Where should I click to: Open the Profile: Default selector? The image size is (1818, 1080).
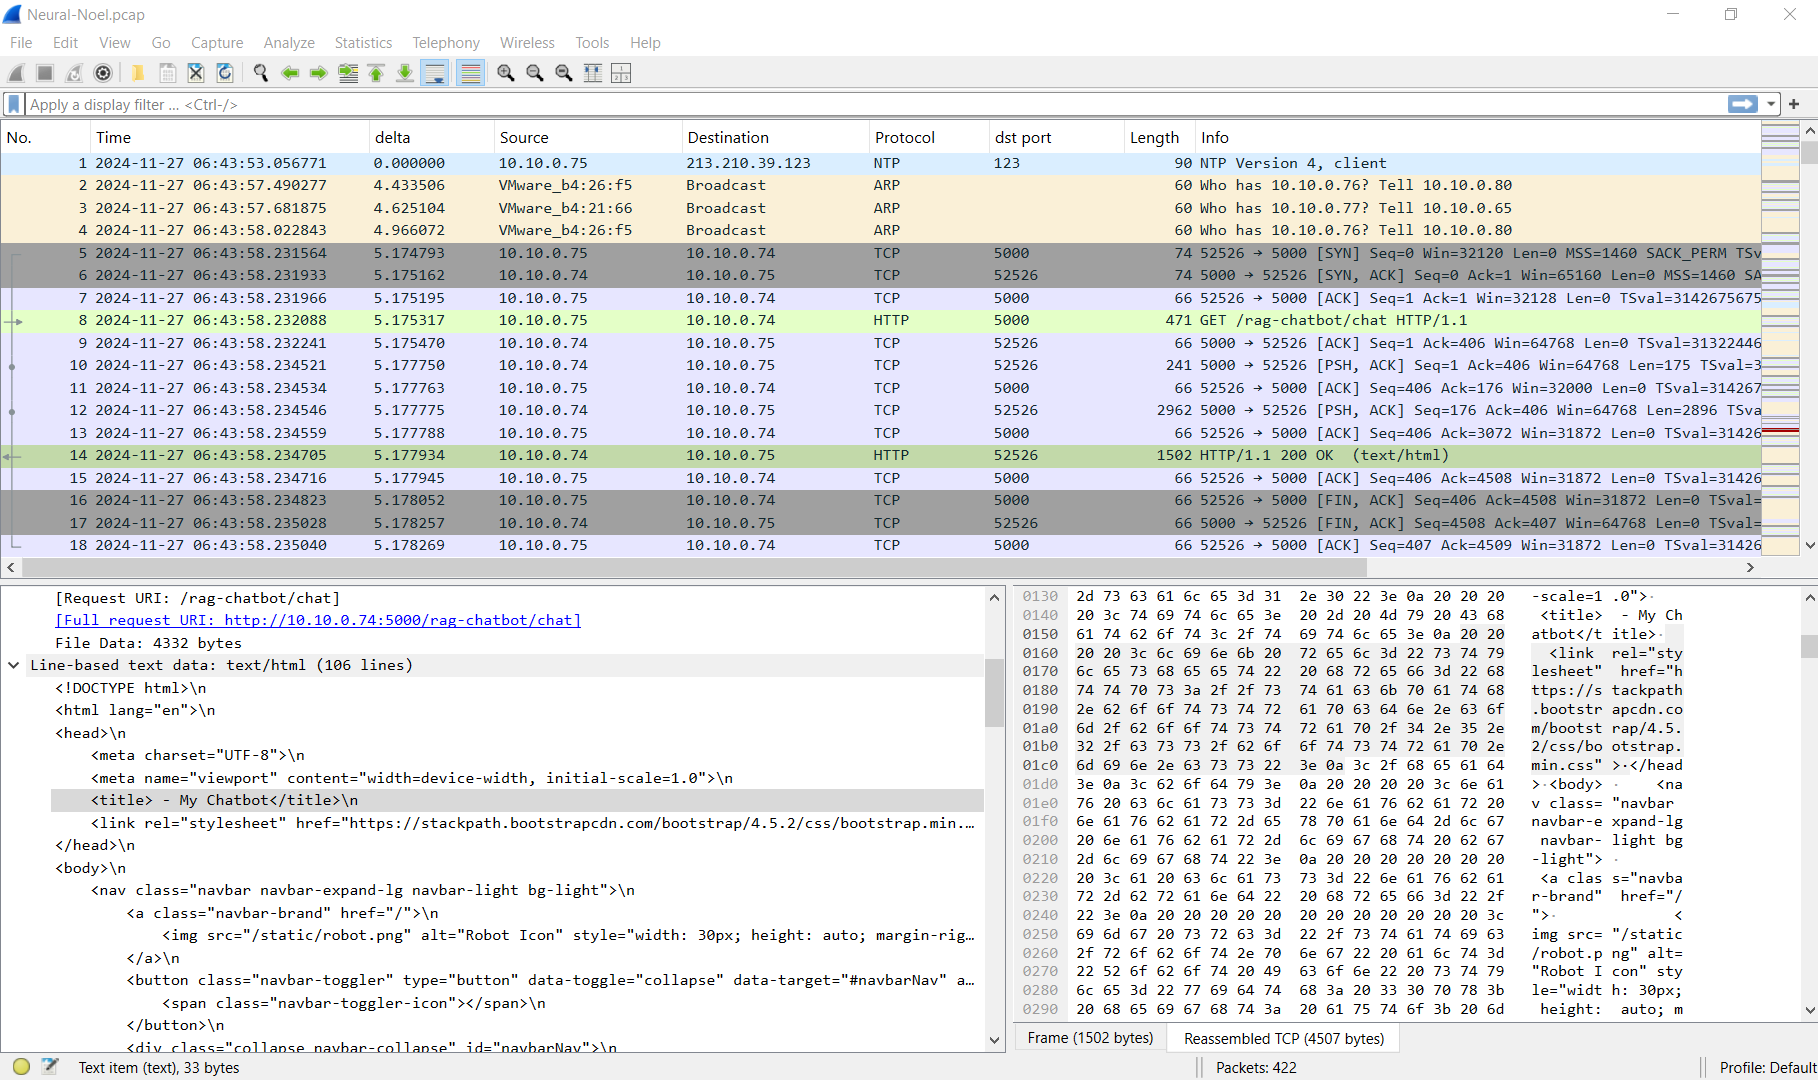point(1767,1067)
